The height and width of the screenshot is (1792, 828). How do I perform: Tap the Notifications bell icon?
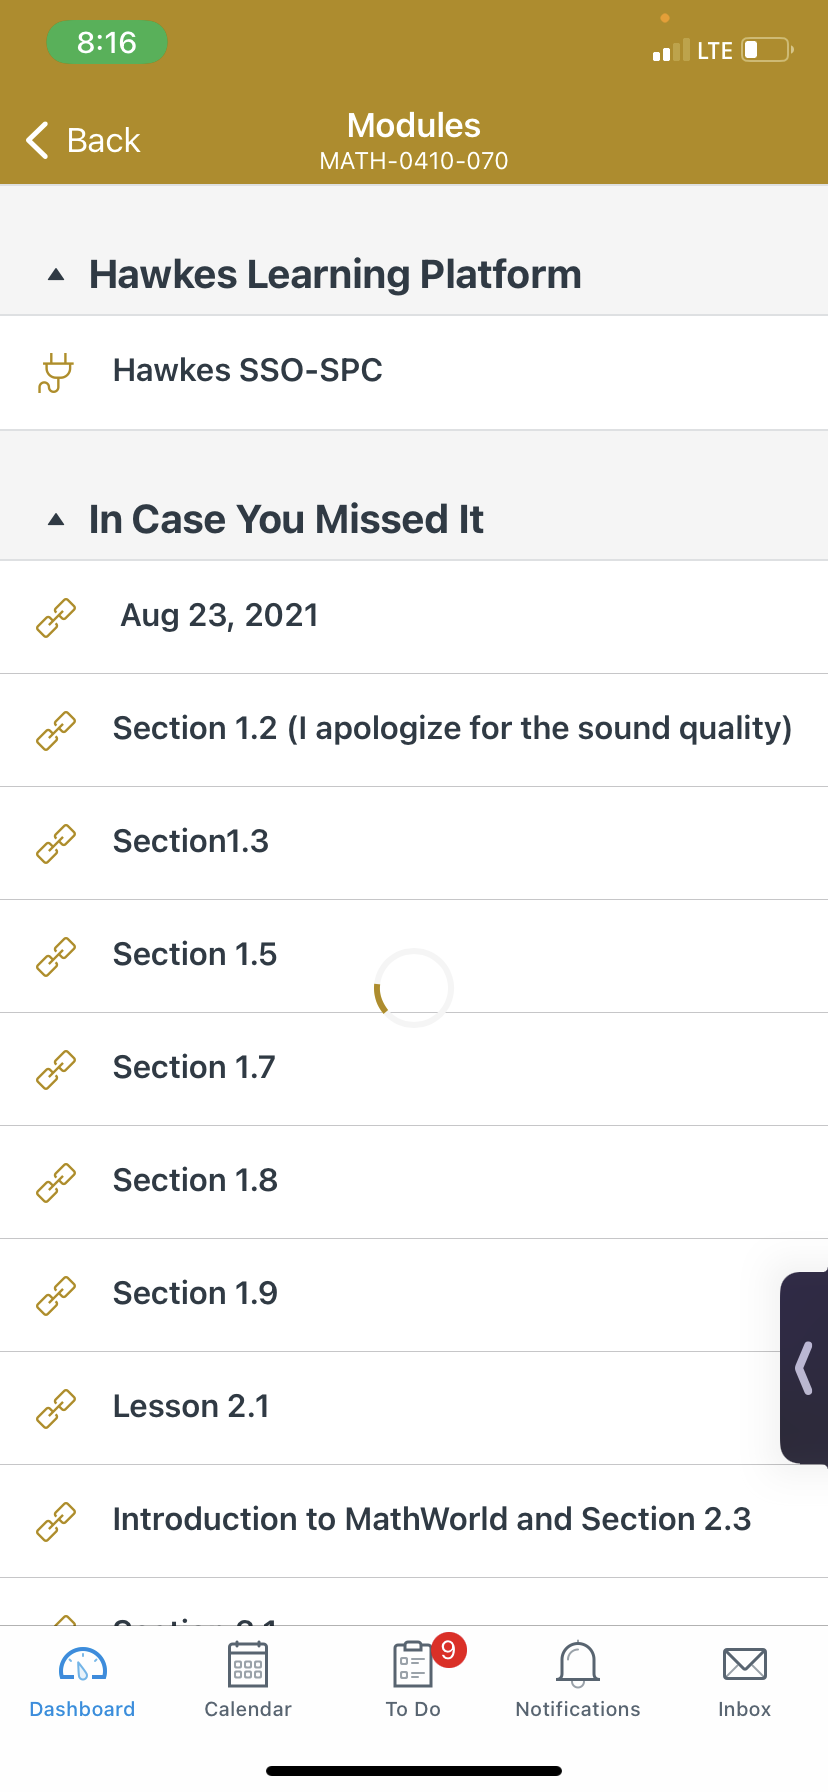coord(578,1664)
